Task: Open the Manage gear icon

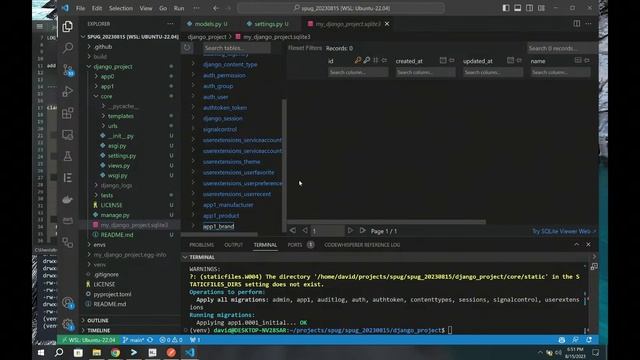Action: (x=68, y=324)
